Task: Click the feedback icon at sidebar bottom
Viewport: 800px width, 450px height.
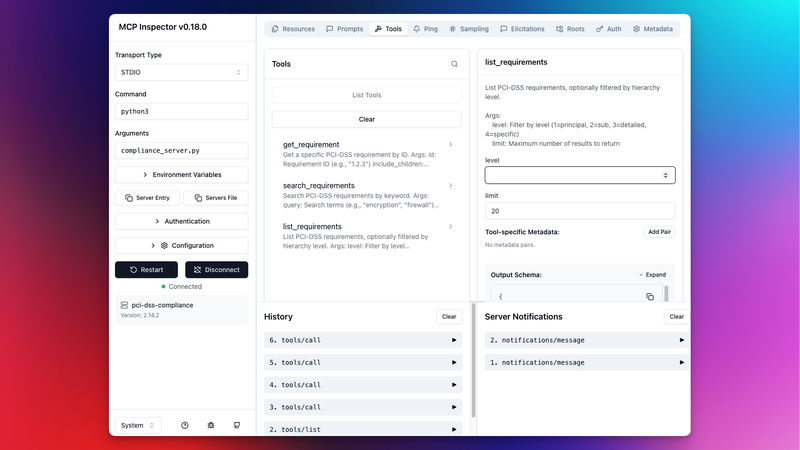Action: 237,425
